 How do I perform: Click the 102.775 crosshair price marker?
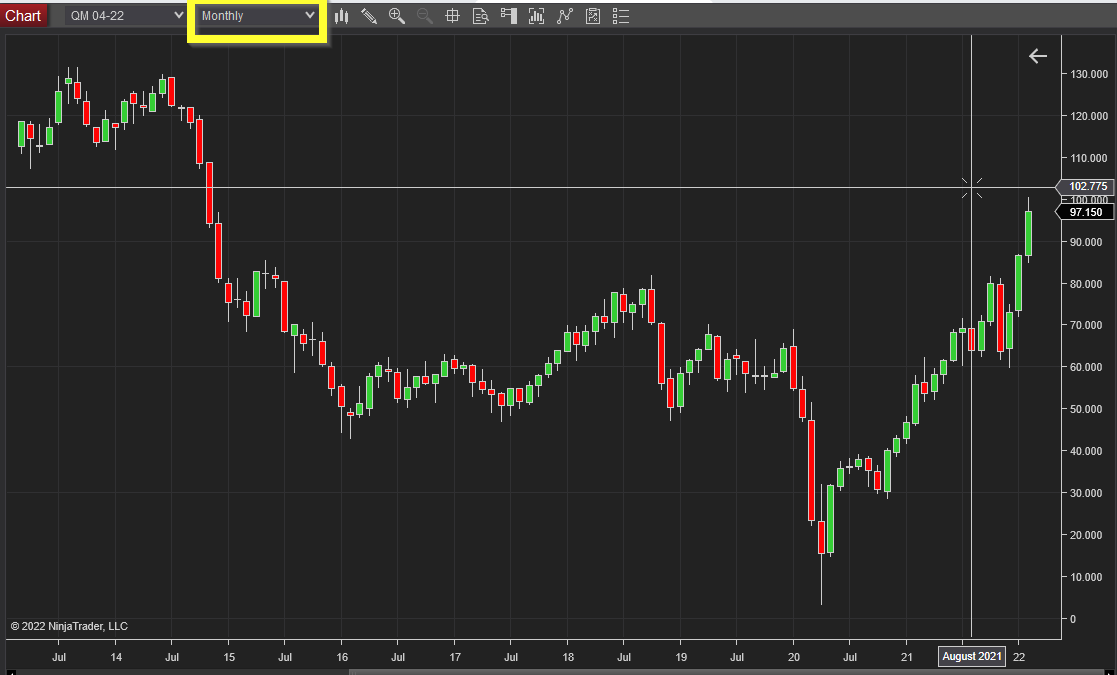point(1085,187)
